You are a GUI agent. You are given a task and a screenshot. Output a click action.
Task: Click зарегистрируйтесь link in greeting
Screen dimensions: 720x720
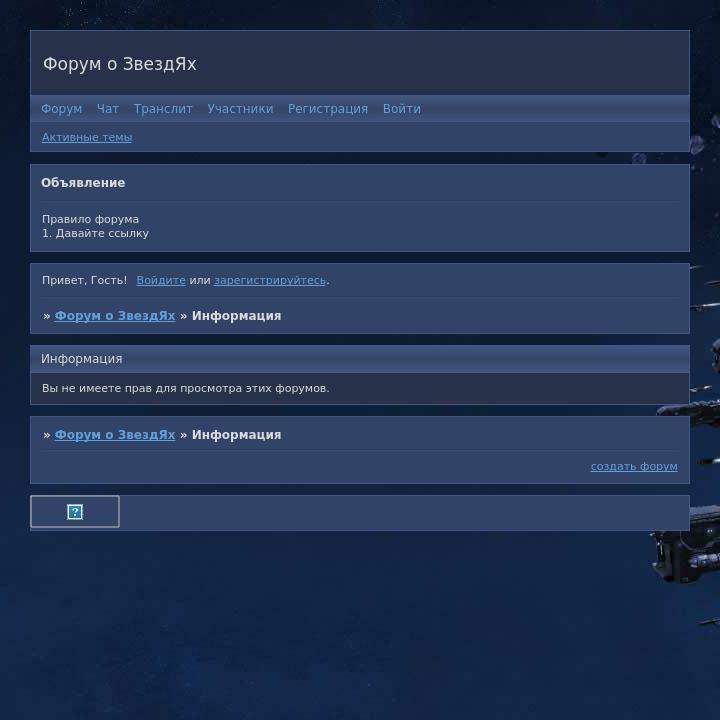(270, 280)
